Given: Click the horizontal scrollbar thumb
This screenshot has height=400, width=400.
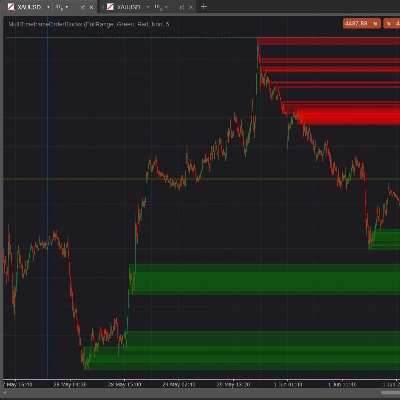Looking at the screenshot, I should tap(390, 393).
